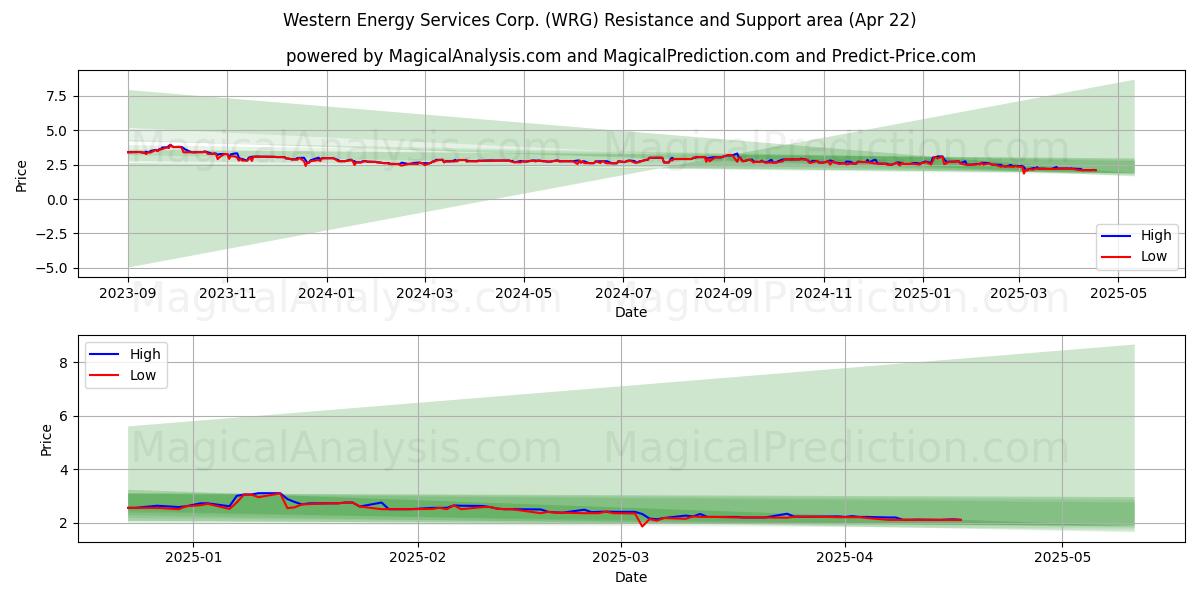Click the top chart x-axis label '2024-05'
The width and height of the screenshot is (1200, 600).
click(524, 294)
